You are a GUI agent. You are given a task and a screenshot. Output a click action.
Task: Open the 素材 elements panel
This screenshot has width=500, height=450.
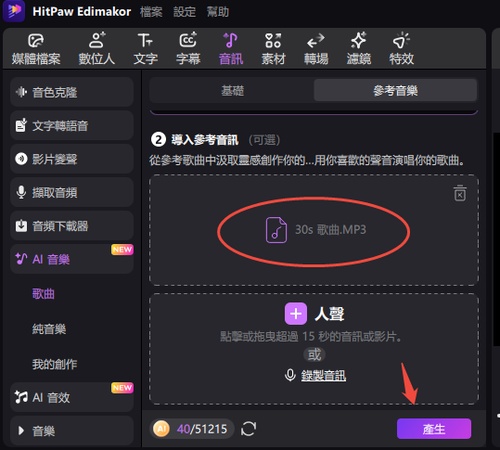click(x=273, y=49)
